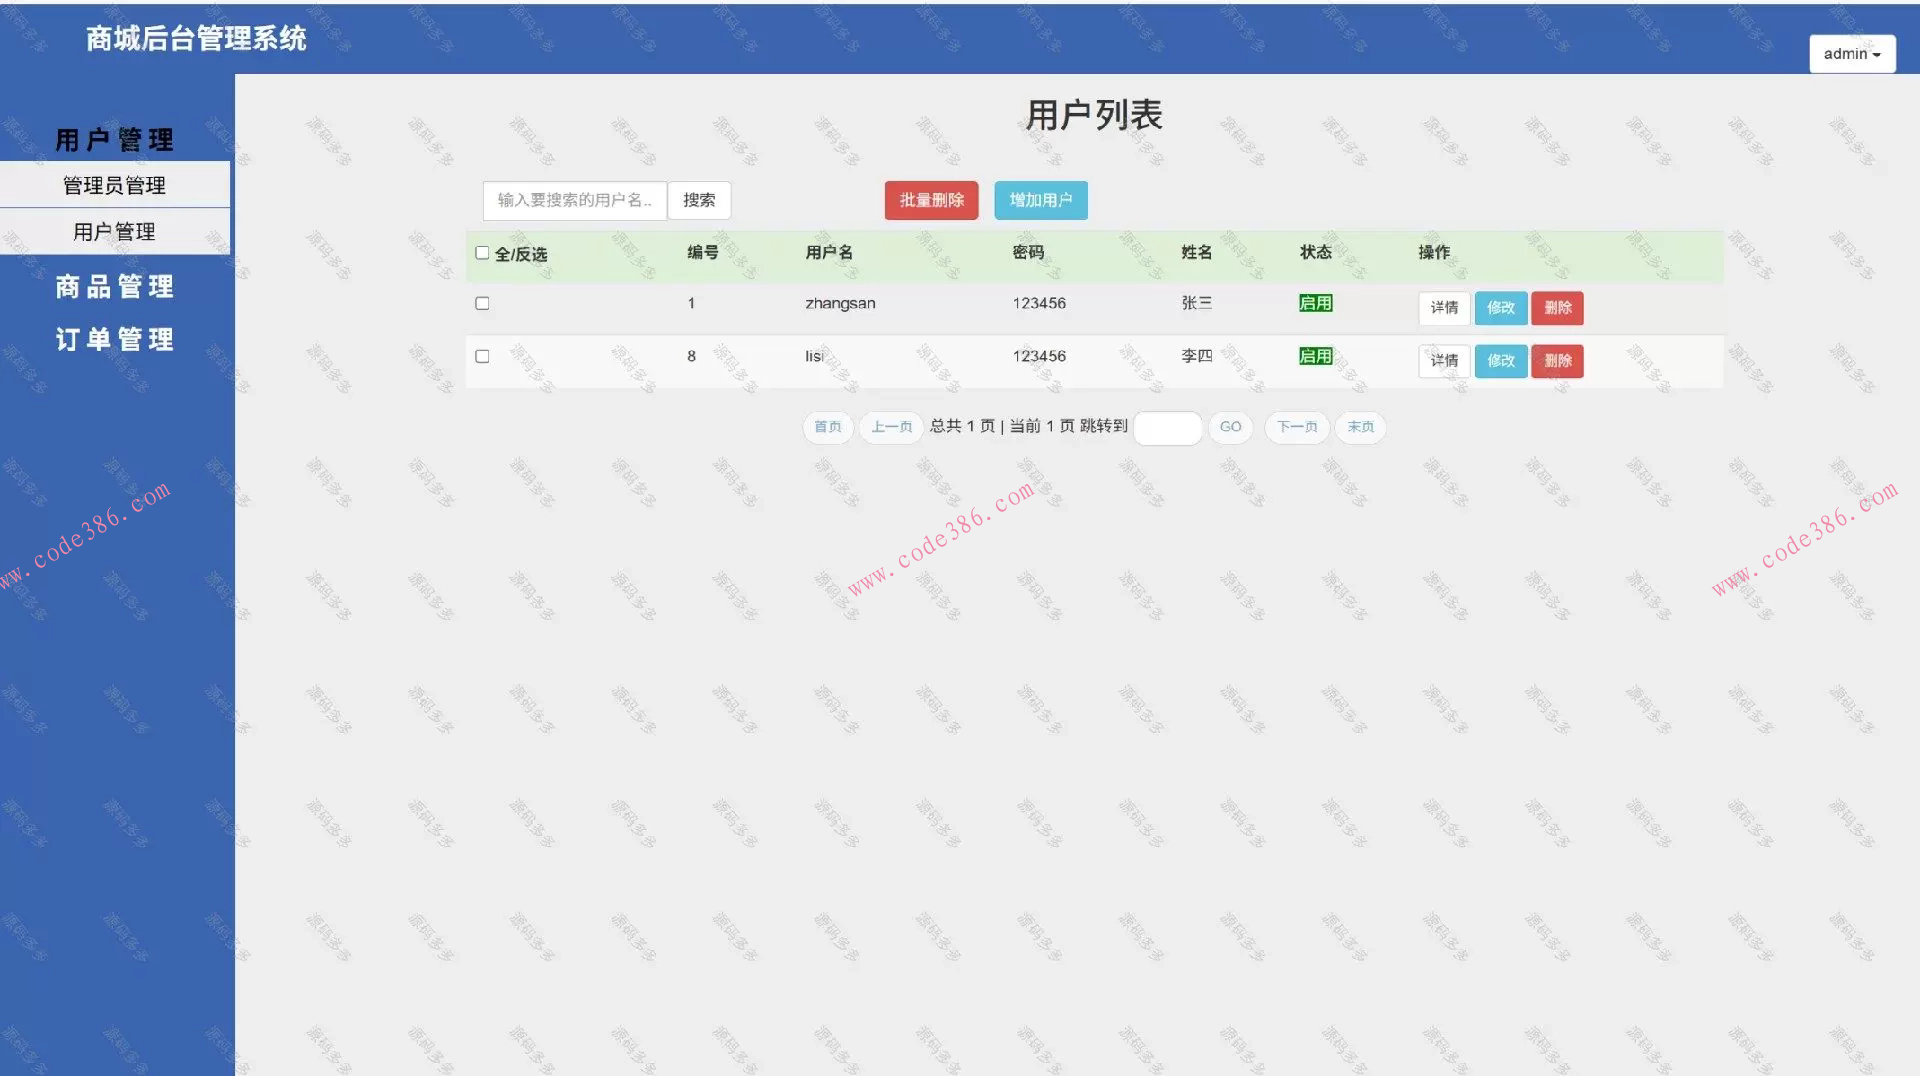Viewport: 1920px width, 1076px height.
Task: Click the GO page jump button
Action: click(x=1230, y=427)
